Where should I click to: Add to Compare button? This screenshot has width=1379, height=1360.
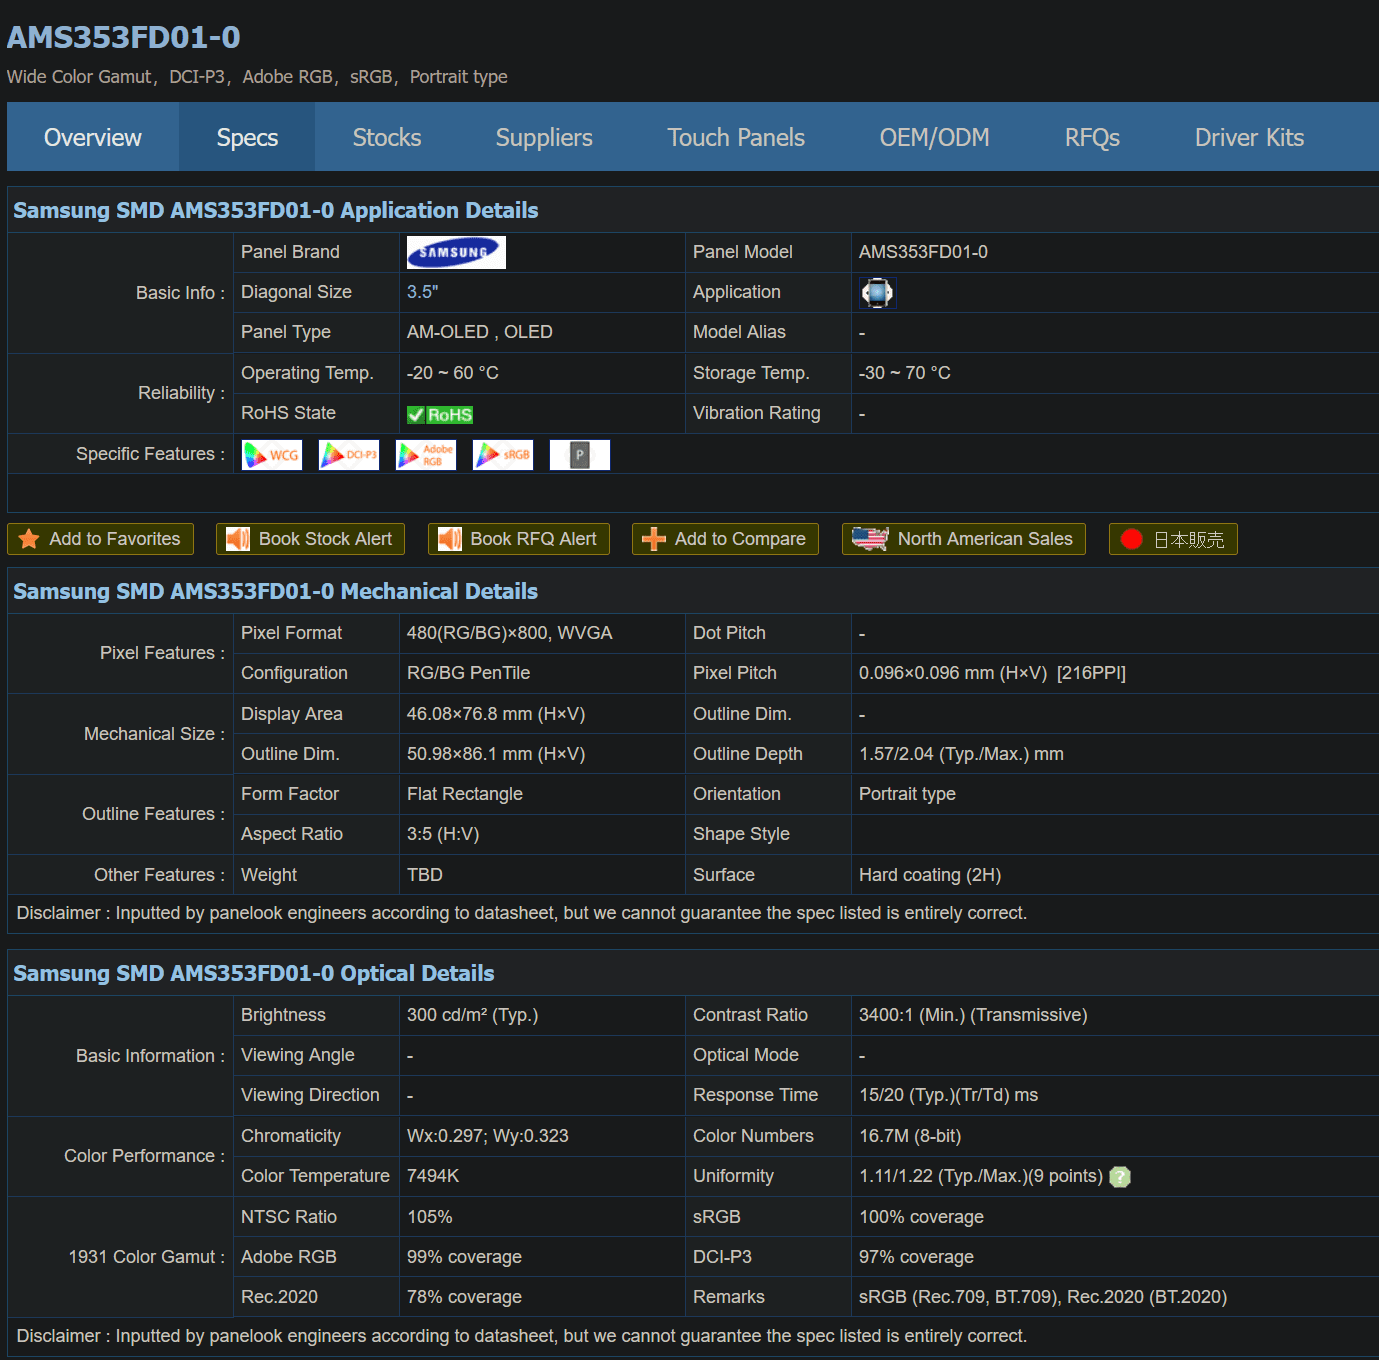(725, 539)
